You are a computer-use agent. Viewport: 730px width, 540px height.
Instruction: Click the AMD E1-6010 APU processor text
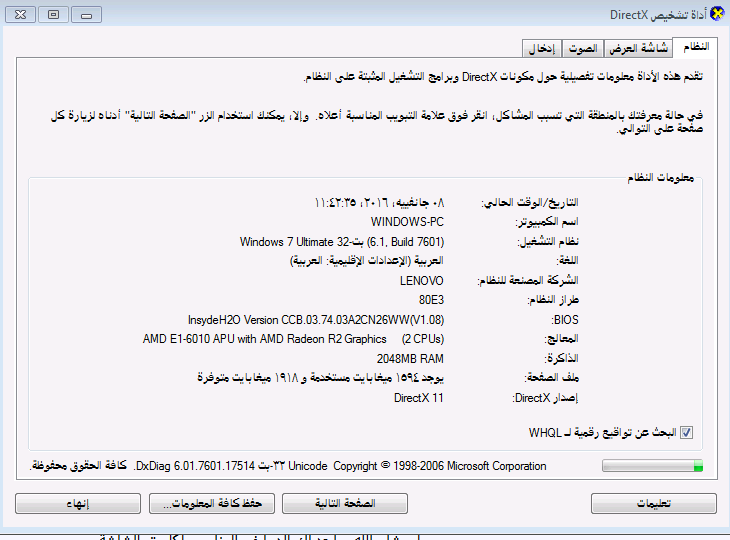pyautogui.click(x=293, y=339)
